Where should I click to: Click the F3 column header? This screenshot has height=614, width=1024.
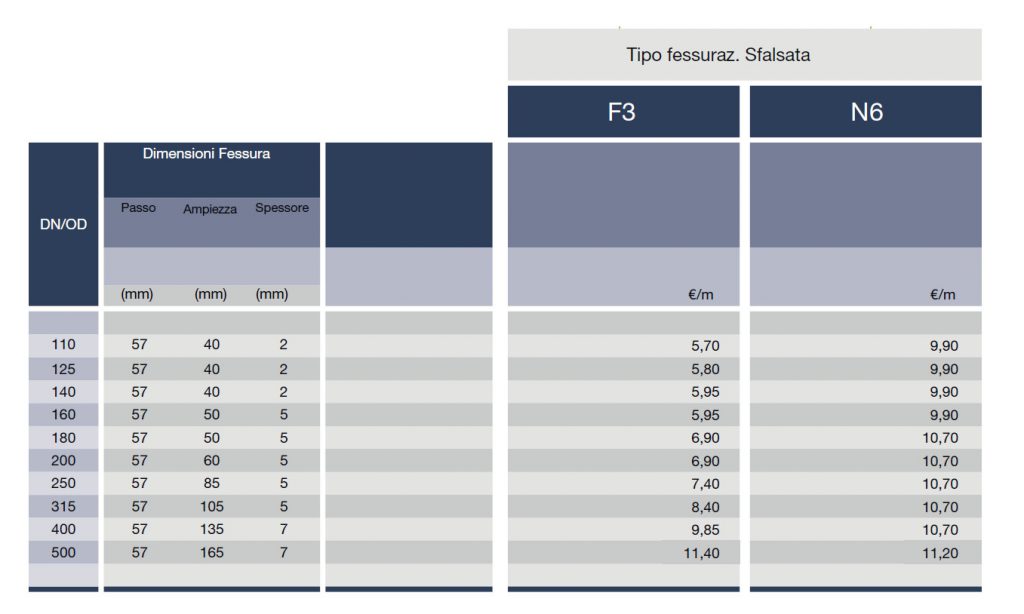[622, 112]
